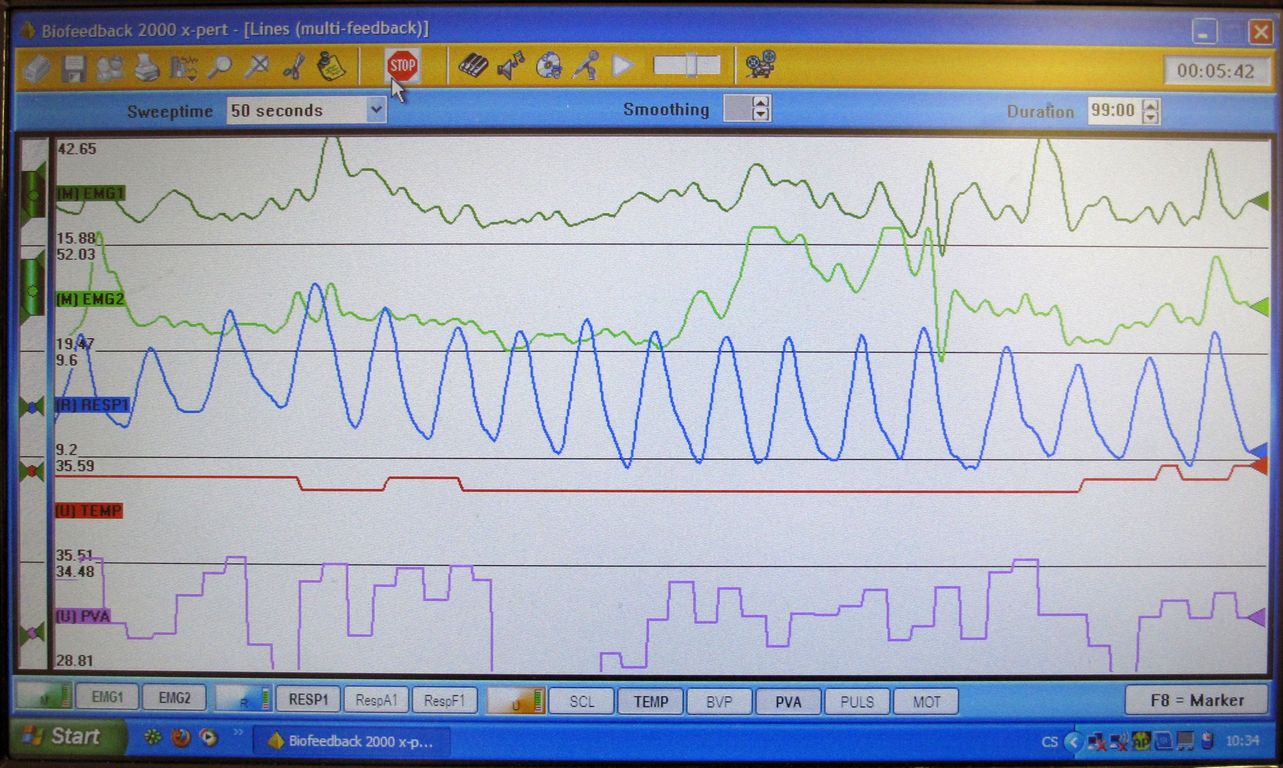Increase the Smoothing value with up arrow

(x=762, y=103)
